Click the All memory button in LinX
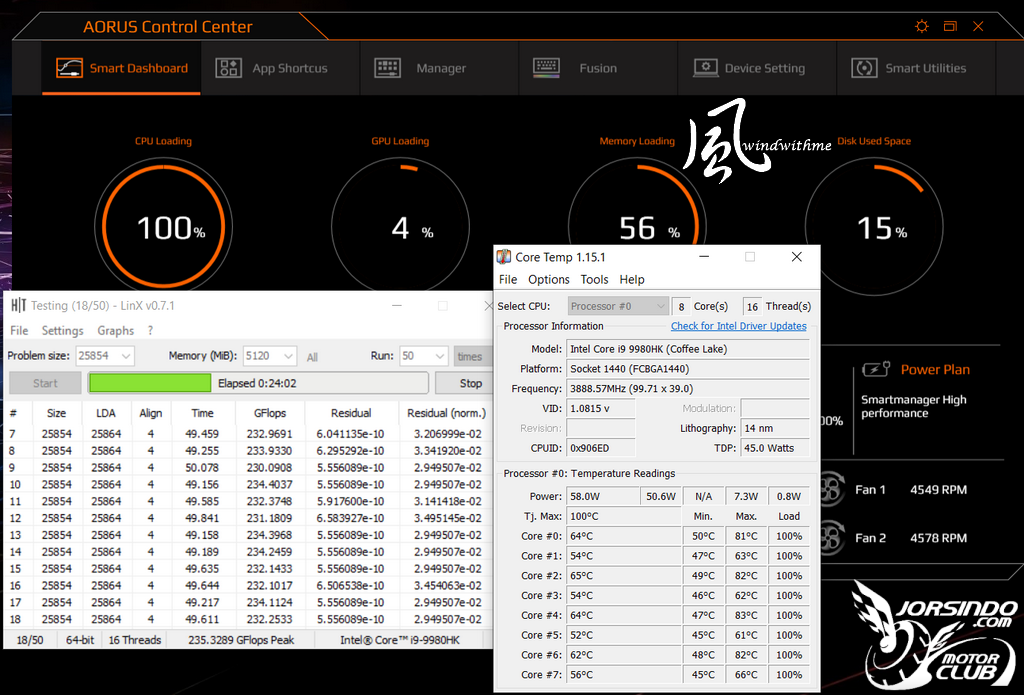 pos(312,357)
